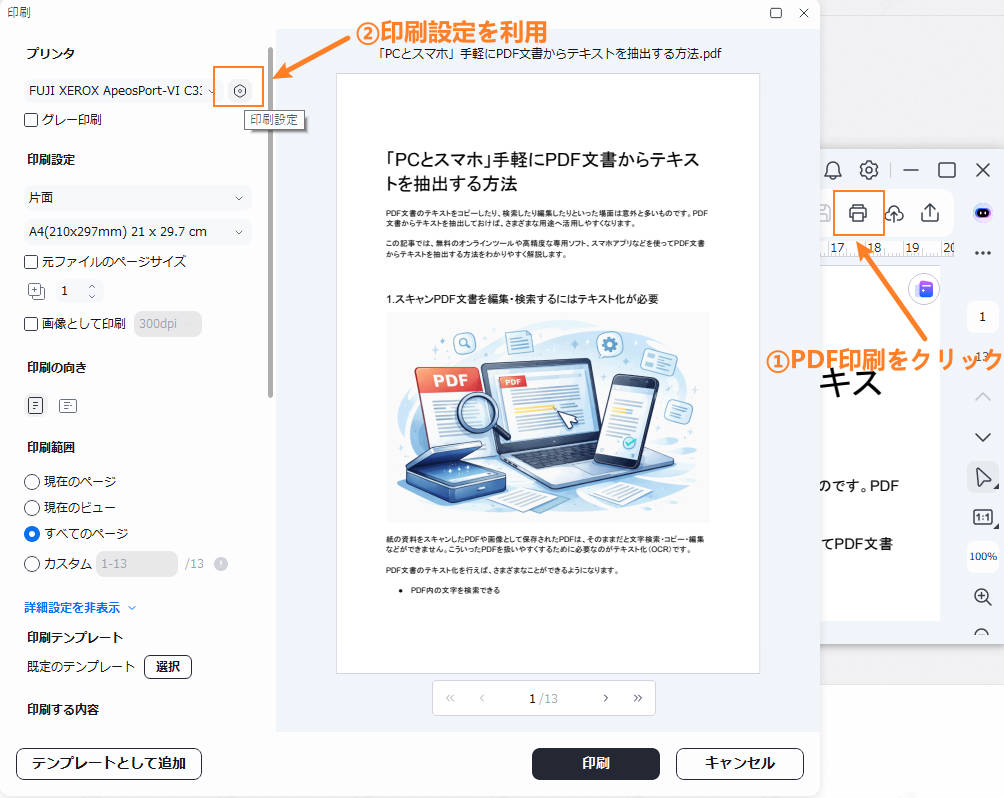Click the selection arrow tool in right sidebar

pos(982,477)
